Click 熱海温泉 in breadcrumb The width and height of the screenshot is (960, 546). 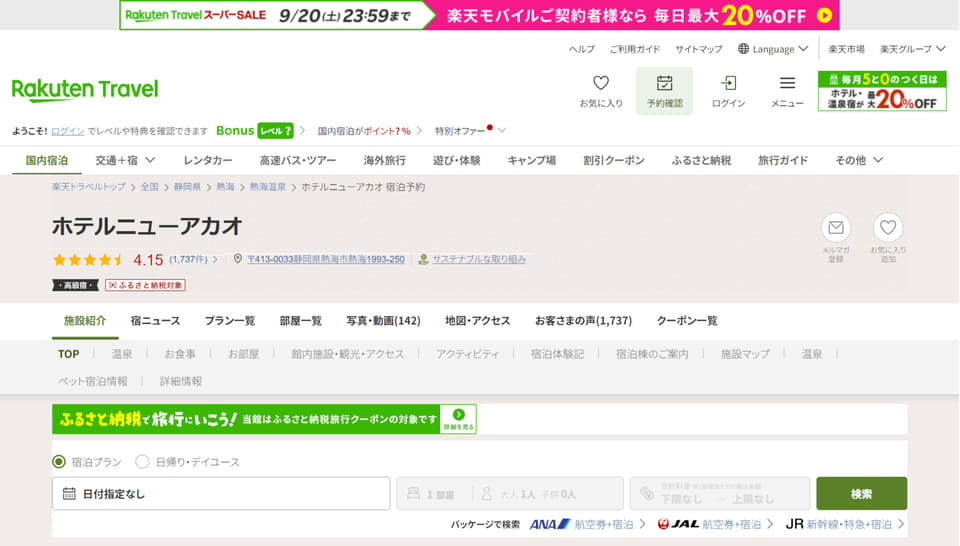268,187
